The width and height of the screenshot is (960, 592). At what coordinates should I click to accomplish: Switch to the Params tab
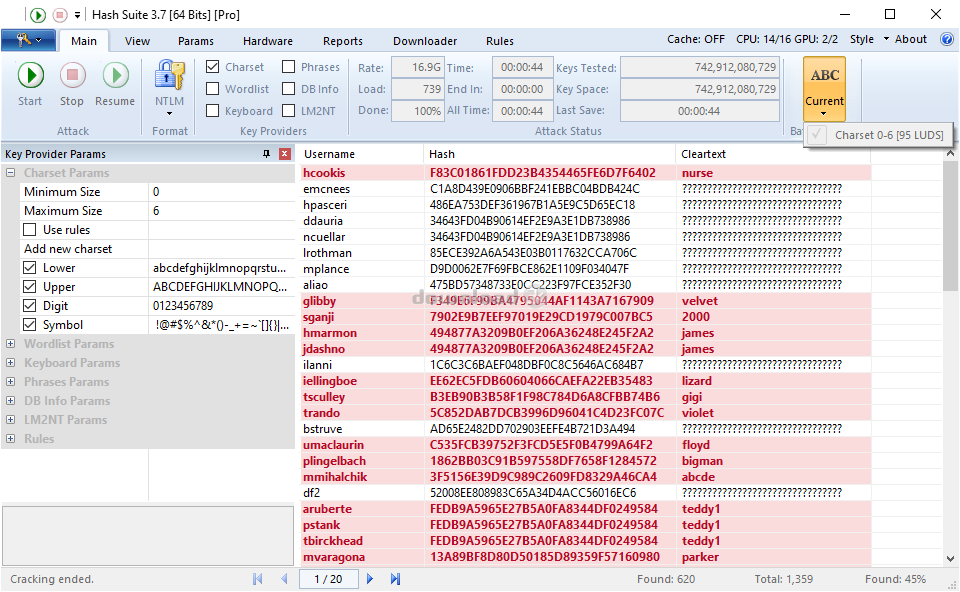tap(196, 41)
